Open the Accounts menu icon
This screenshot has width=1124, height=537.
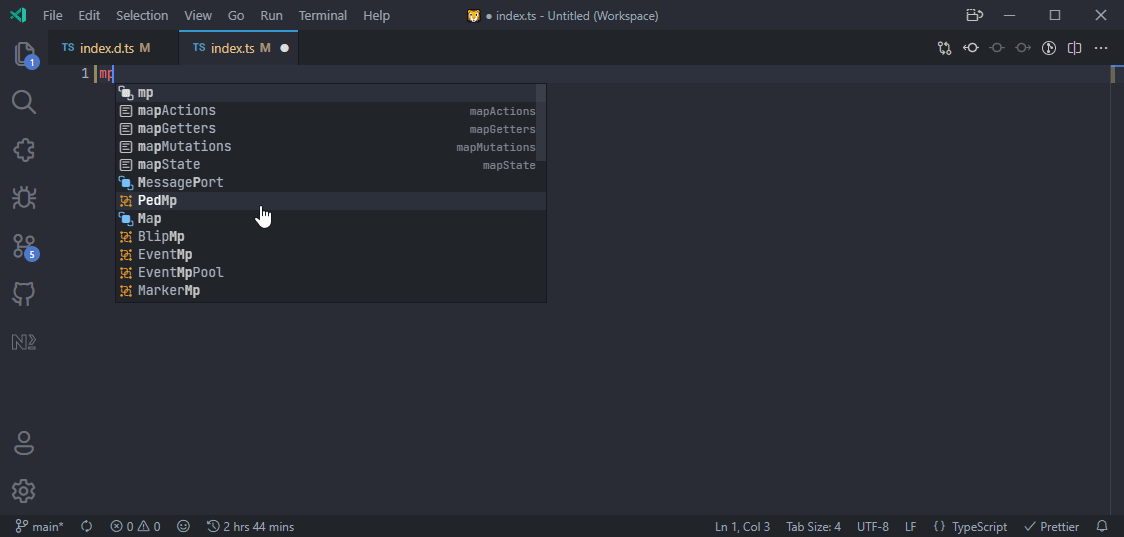click(24, 443)
